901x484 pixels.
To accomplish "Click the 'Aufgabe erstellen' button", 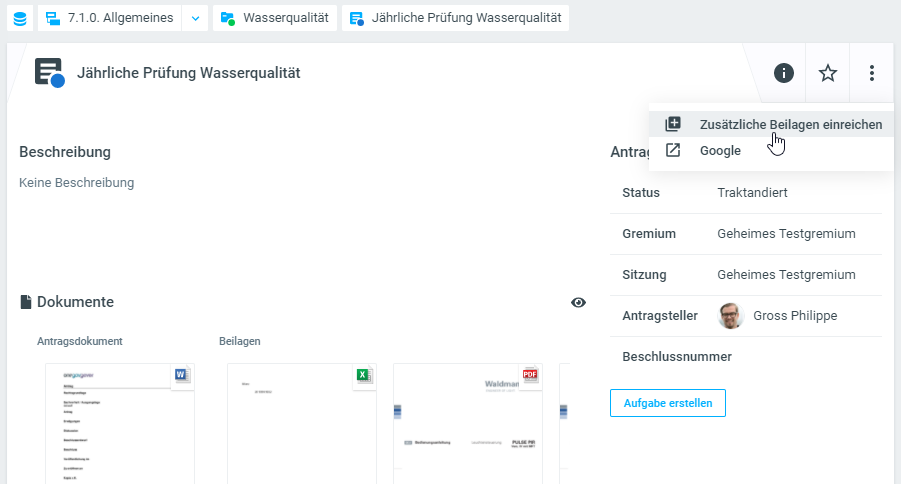I will (x=667, y=403).
